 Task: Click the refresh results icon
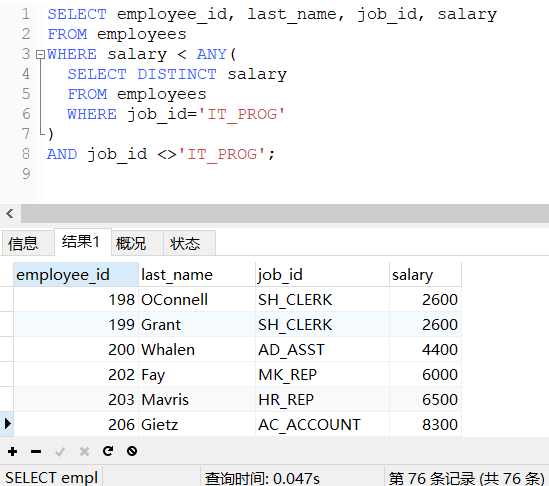tap(108, 451)
